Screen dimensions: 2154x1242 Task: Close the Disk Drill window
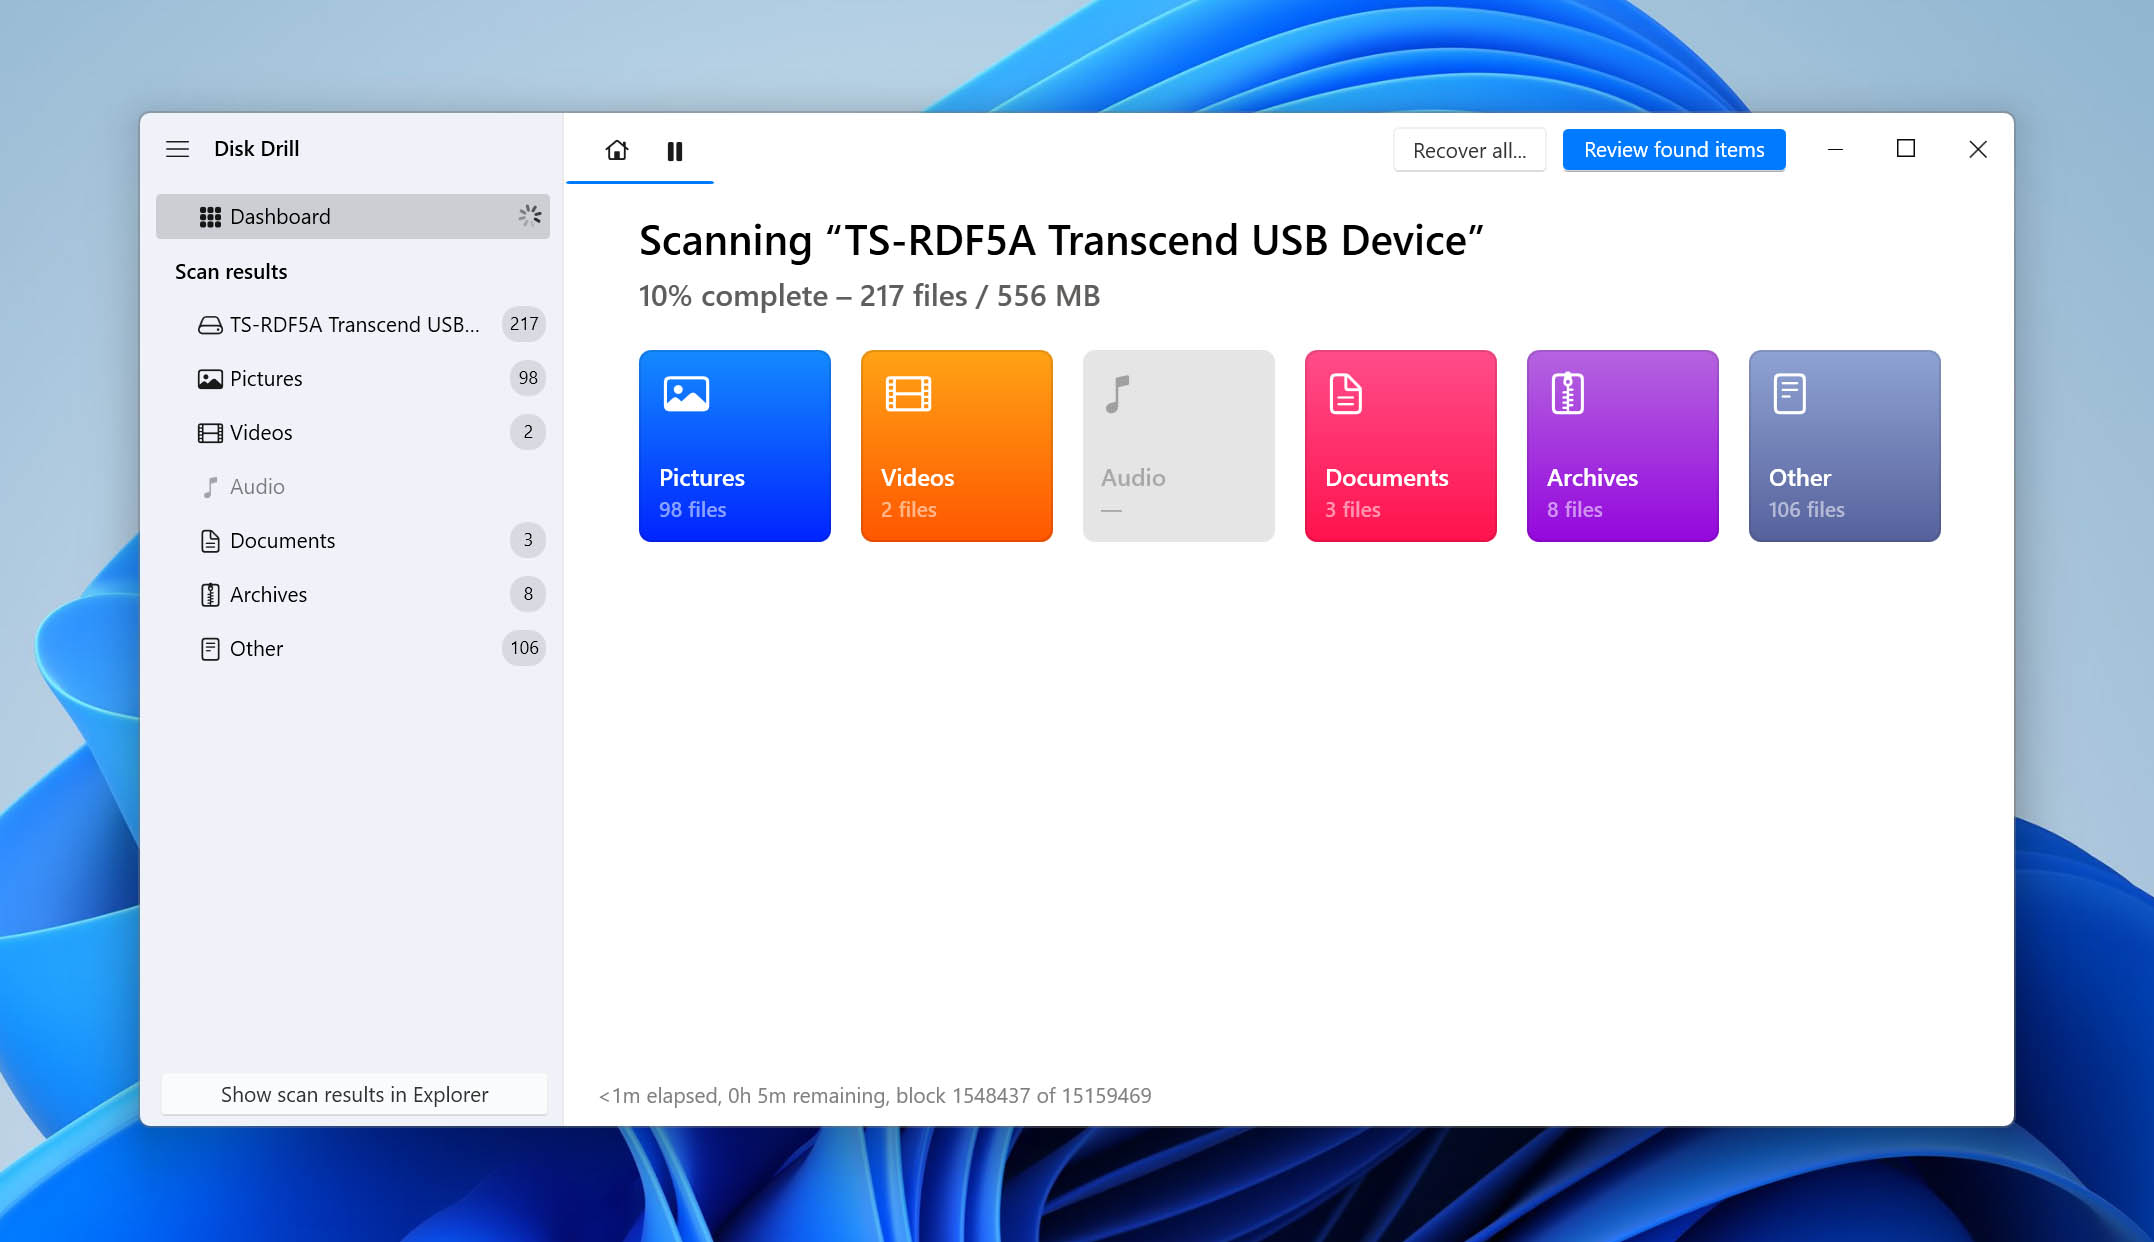(x=1978, y=149)
